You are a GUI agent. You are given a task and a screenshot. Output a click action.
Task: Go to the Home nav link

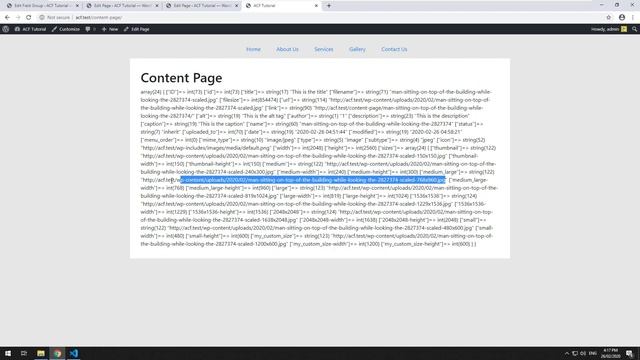(253, 49)
